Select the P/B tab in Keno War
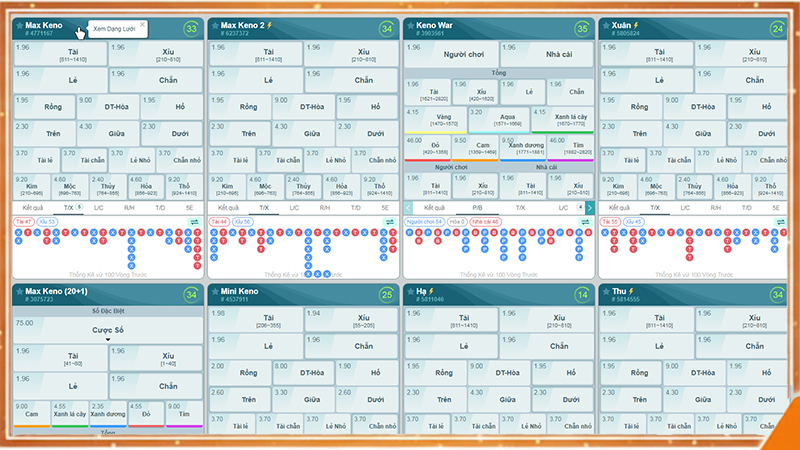 tap(478, 207)
